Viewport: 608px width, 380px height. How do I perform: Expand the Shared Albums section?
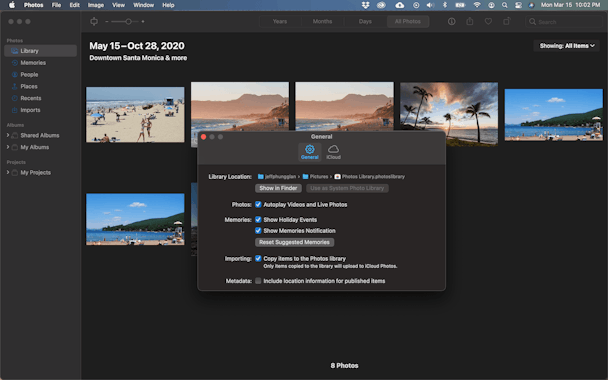click(8, 135)
